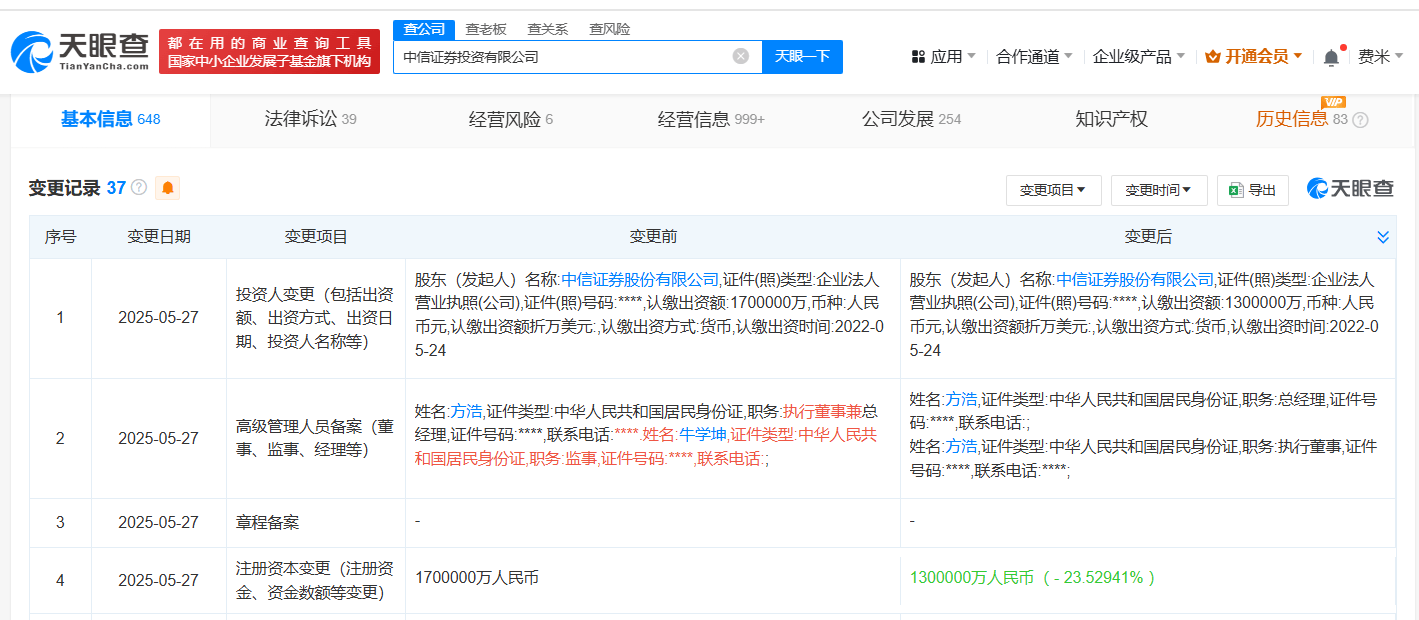Clear the search box with the X icon
This screenshot has height=620, width=1419.
(741, 56)
